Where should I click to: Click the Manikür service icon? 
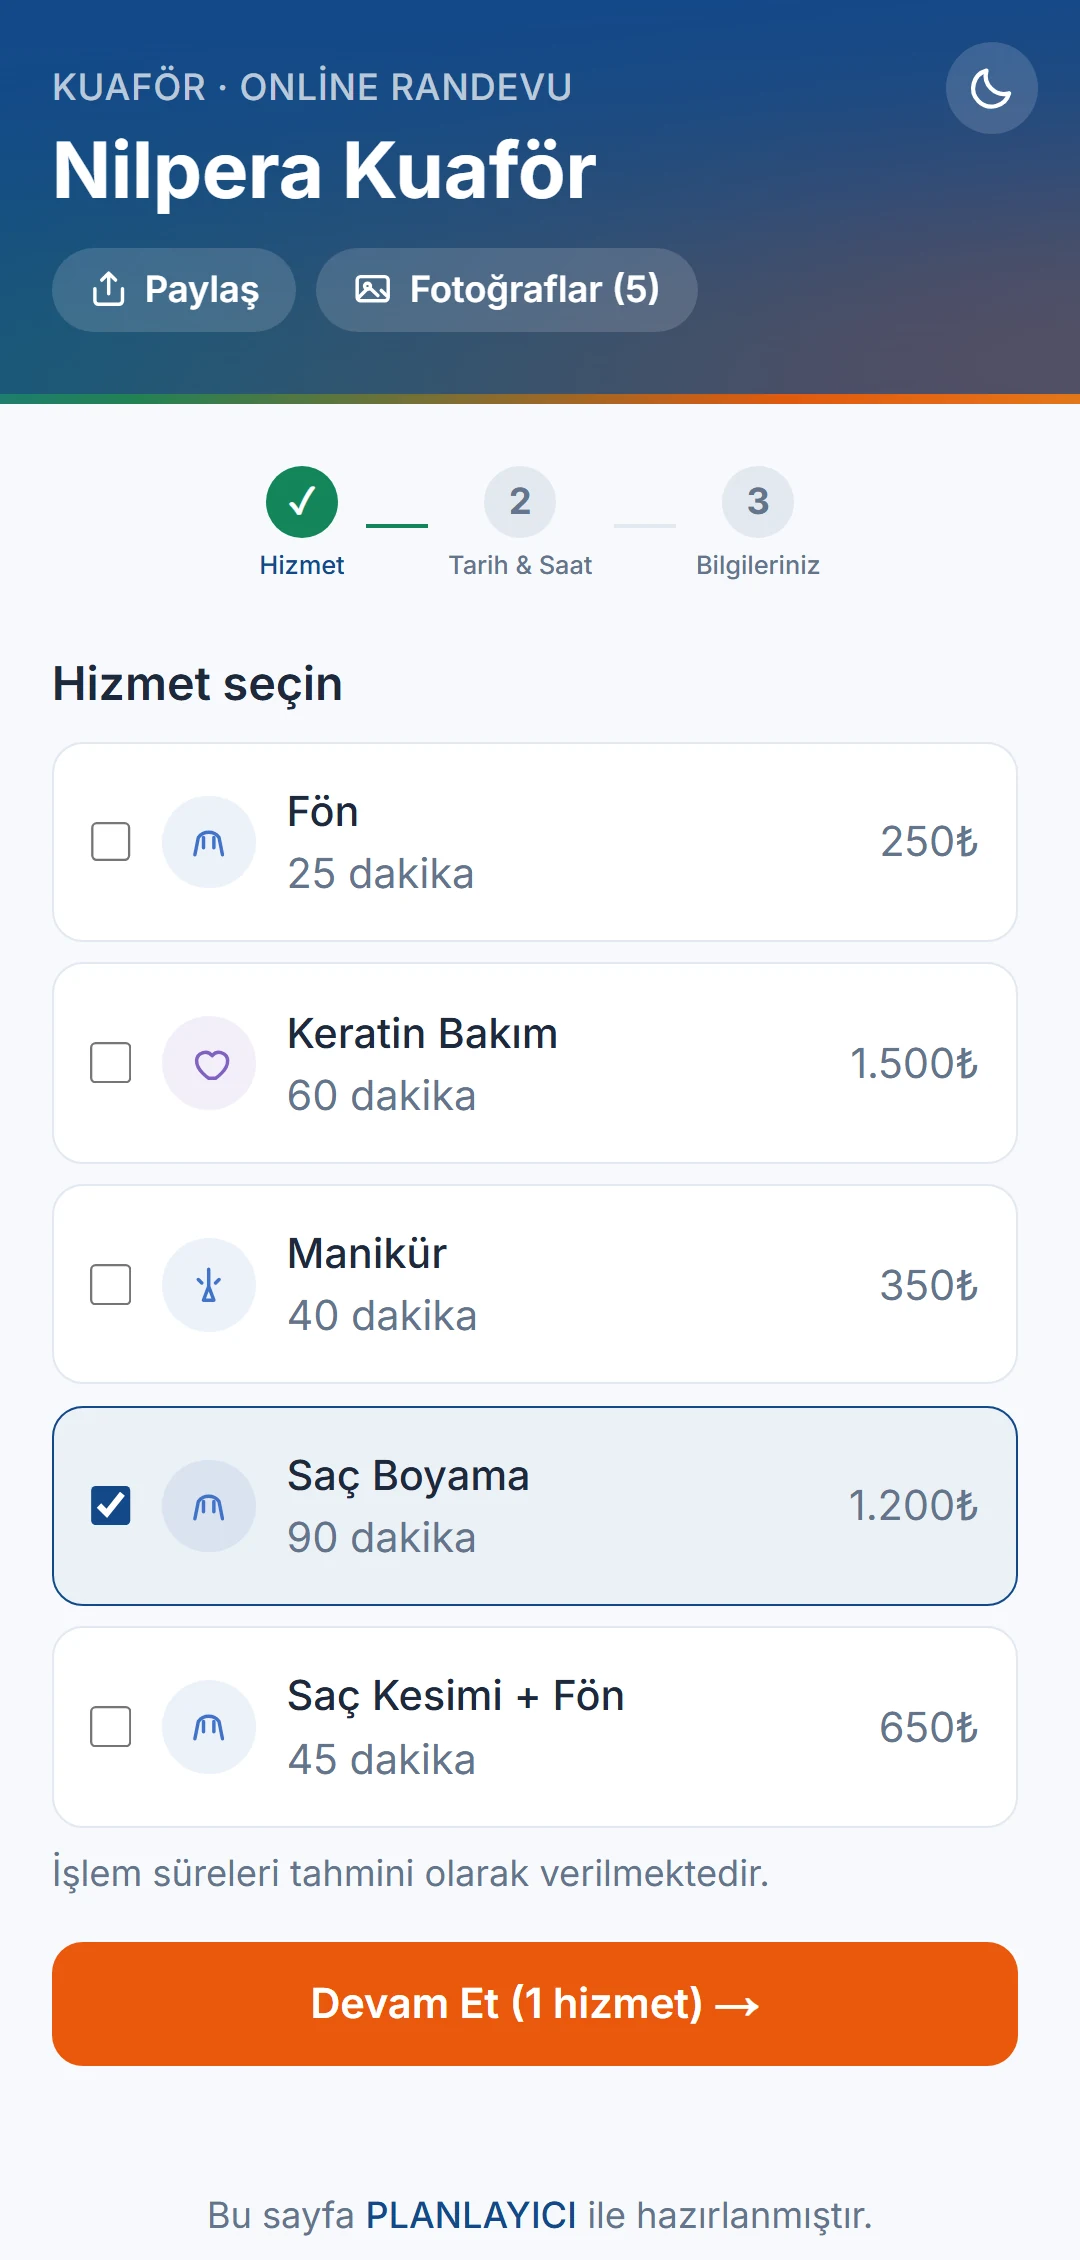[x=209, y=1285]
